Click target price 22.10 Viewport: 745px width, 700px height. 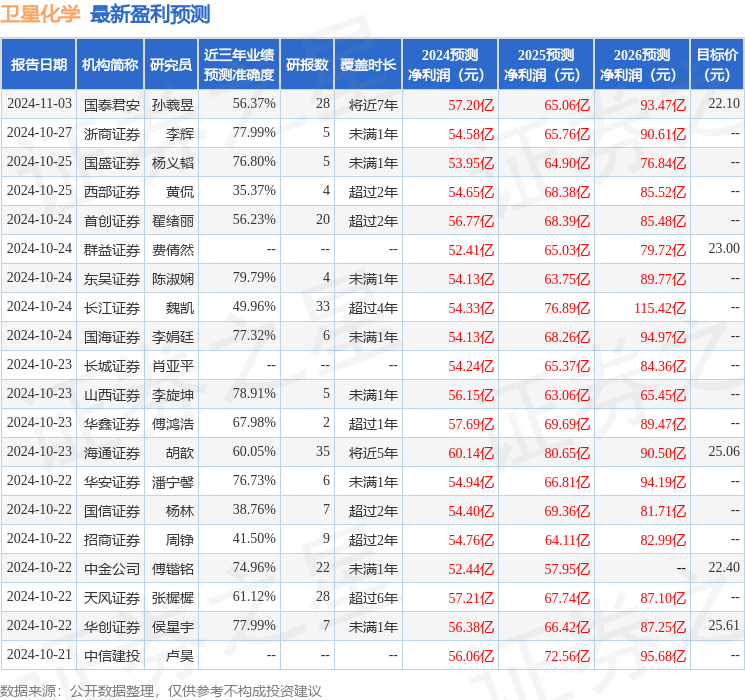724,103
